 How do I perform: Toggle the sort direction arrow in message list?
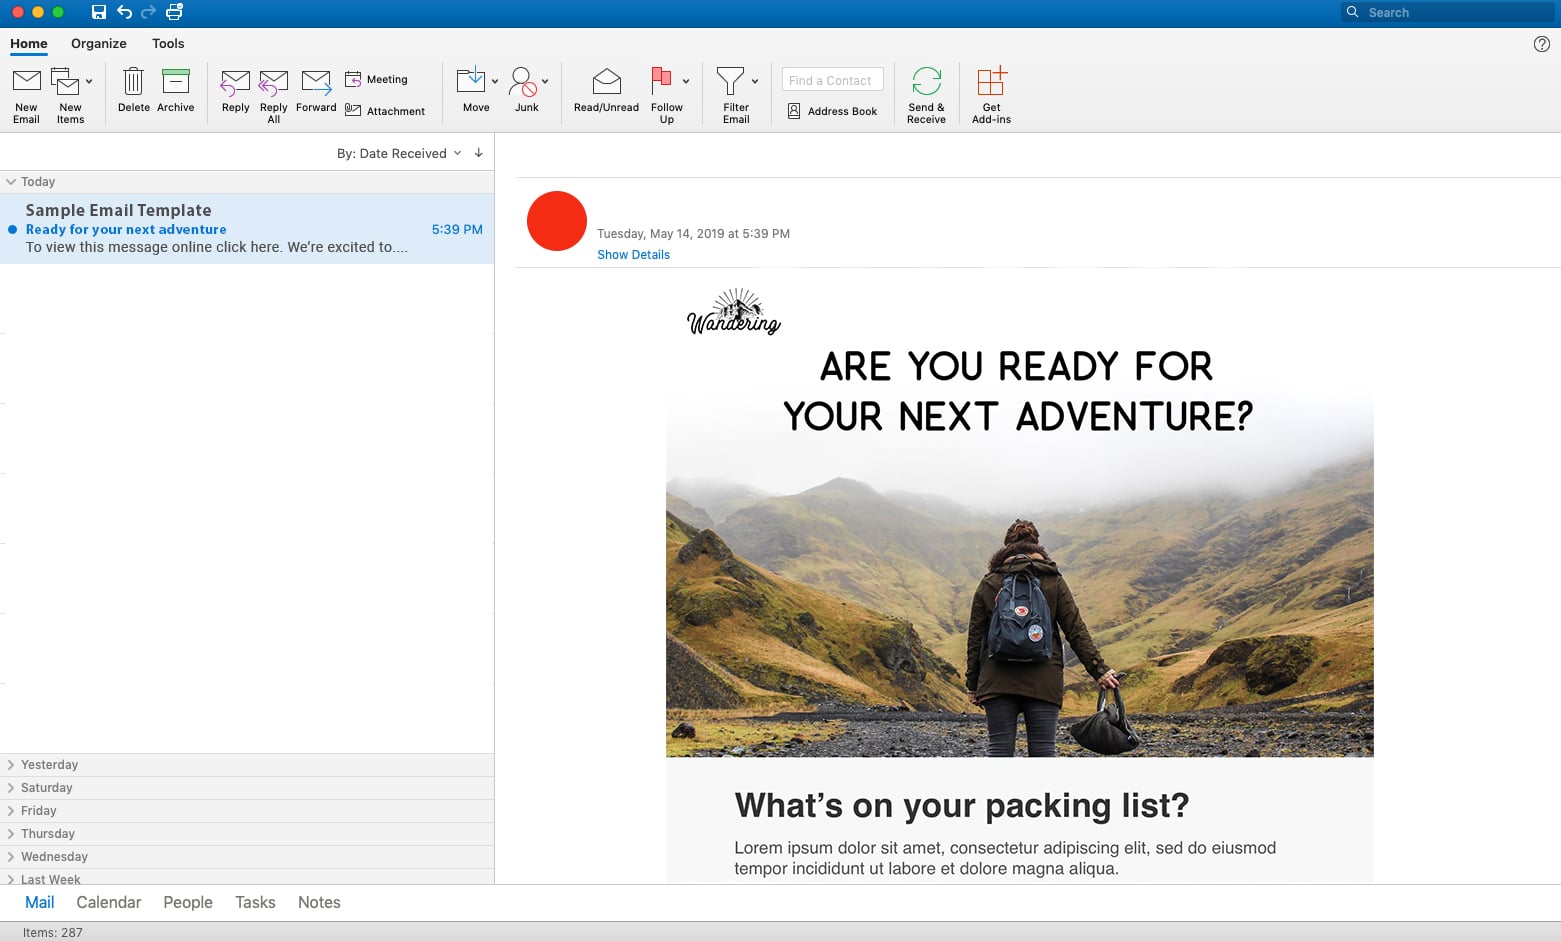[x=479, y=153]
